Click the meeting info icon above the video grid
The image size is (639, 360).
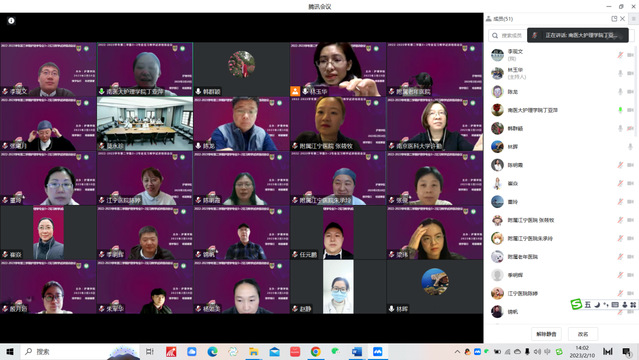click(11, 20)
